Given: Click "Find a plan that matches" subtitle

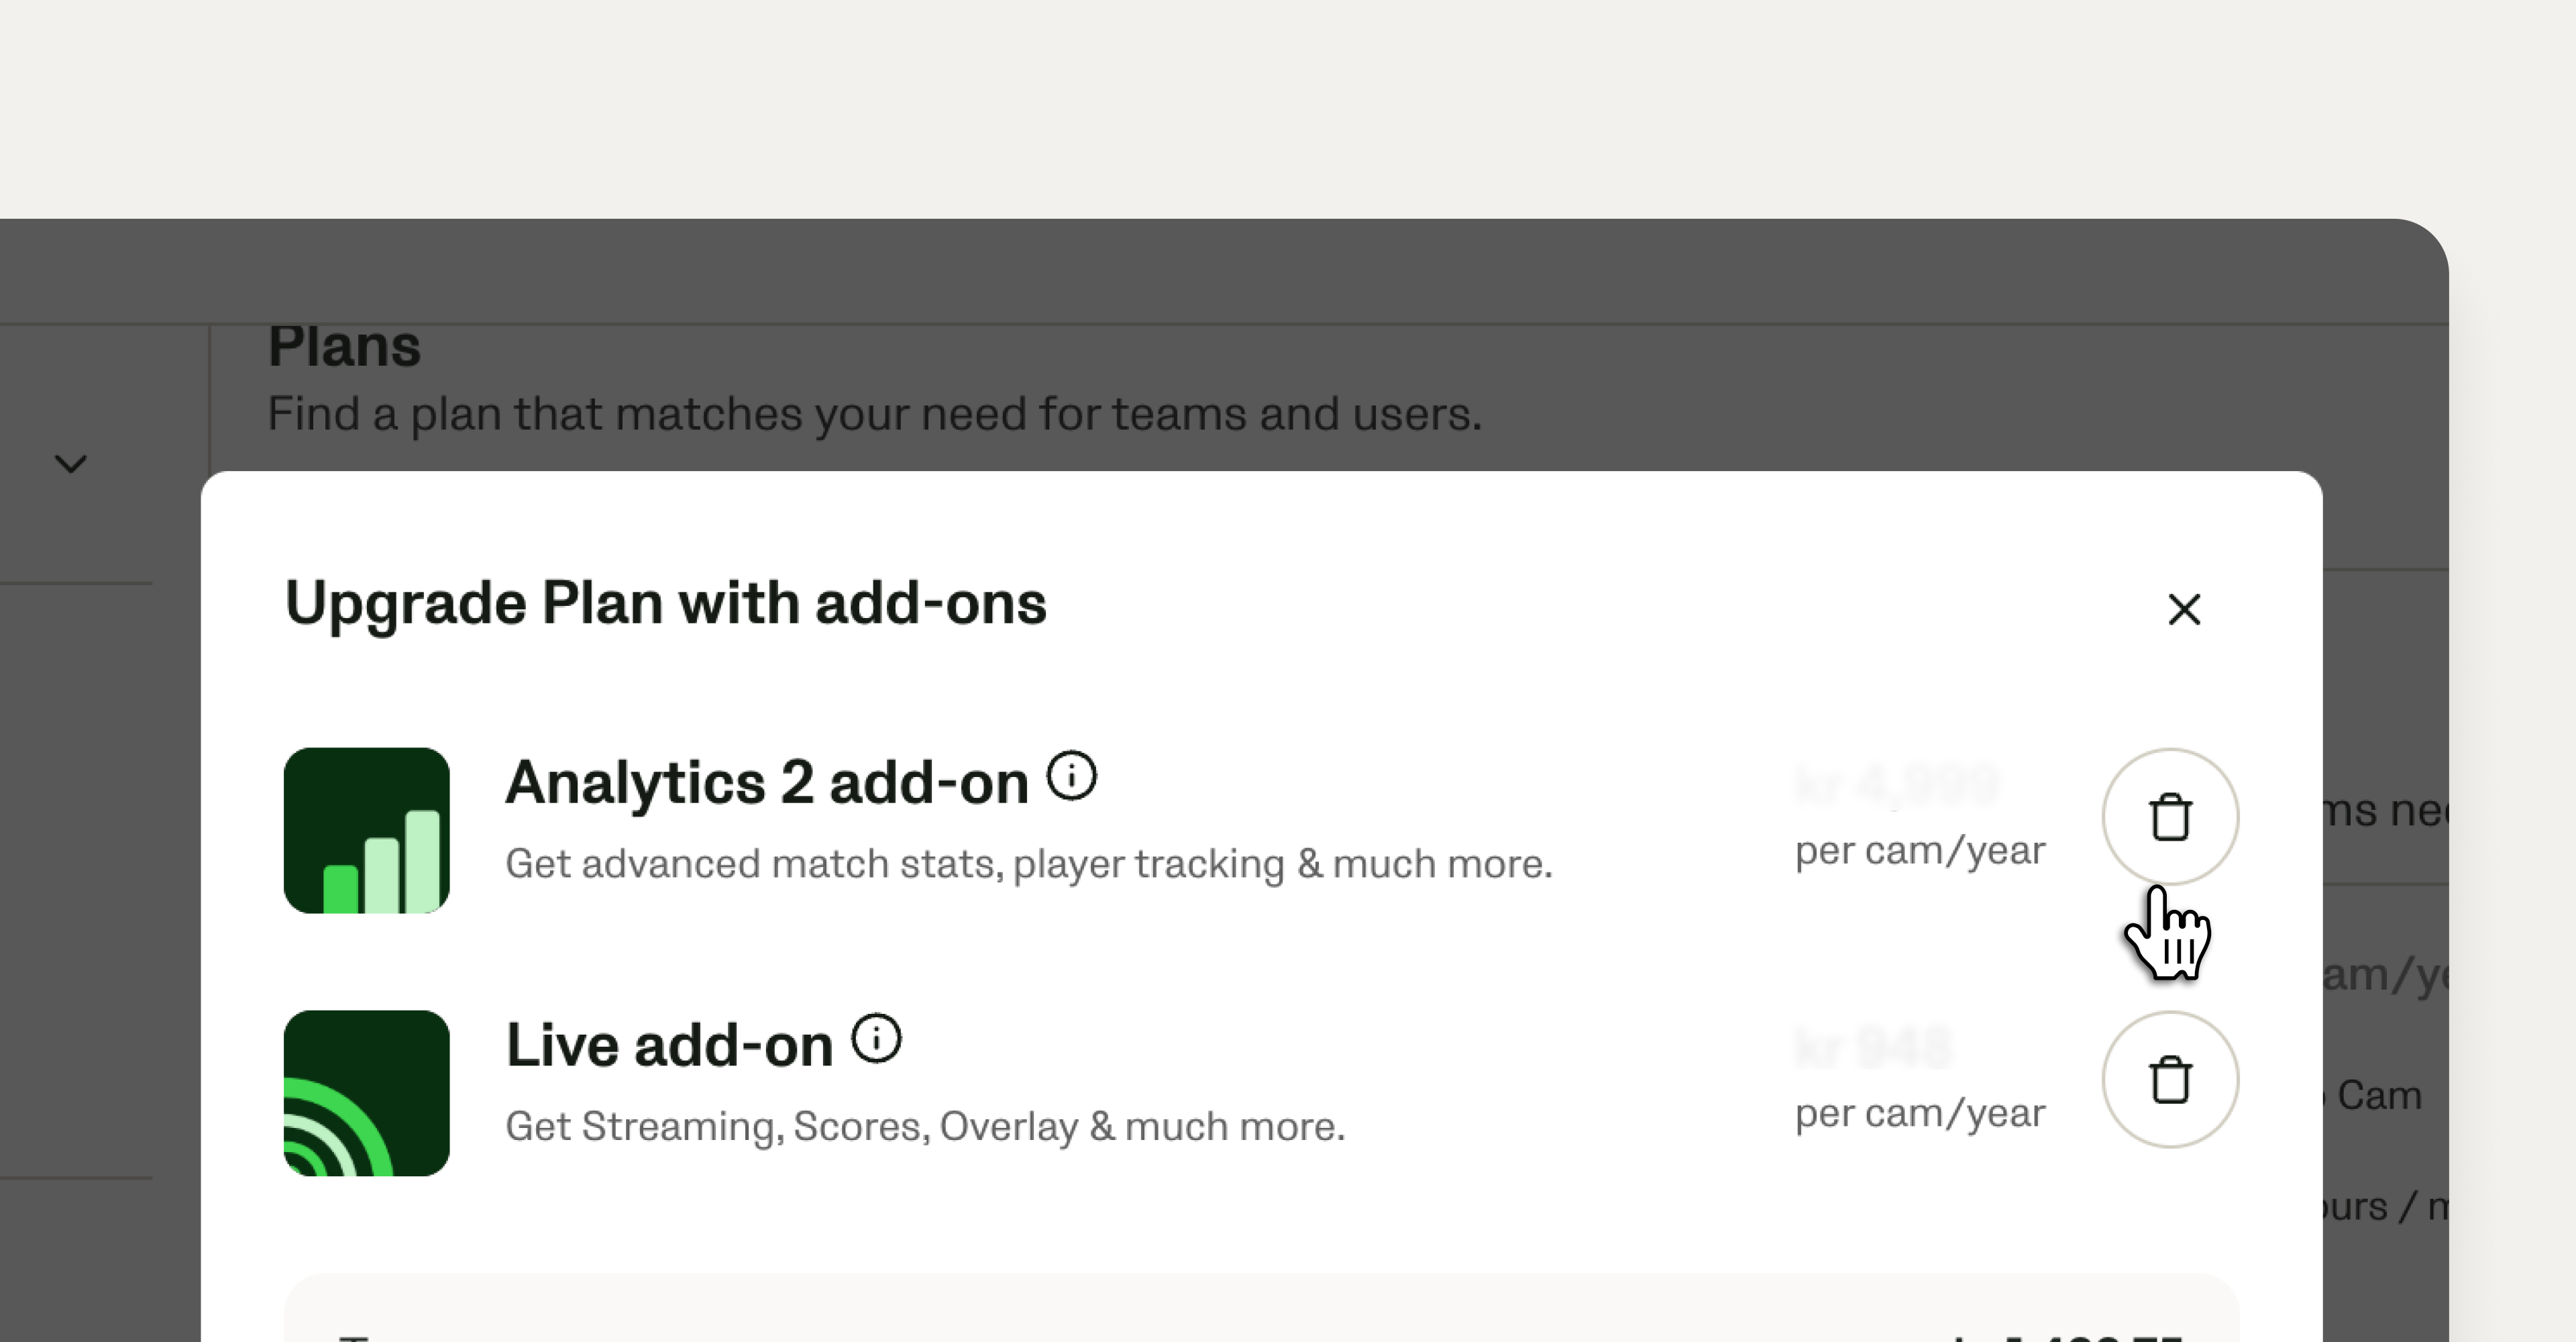Looking at the screenshot, I should click(x=874, y=414).
